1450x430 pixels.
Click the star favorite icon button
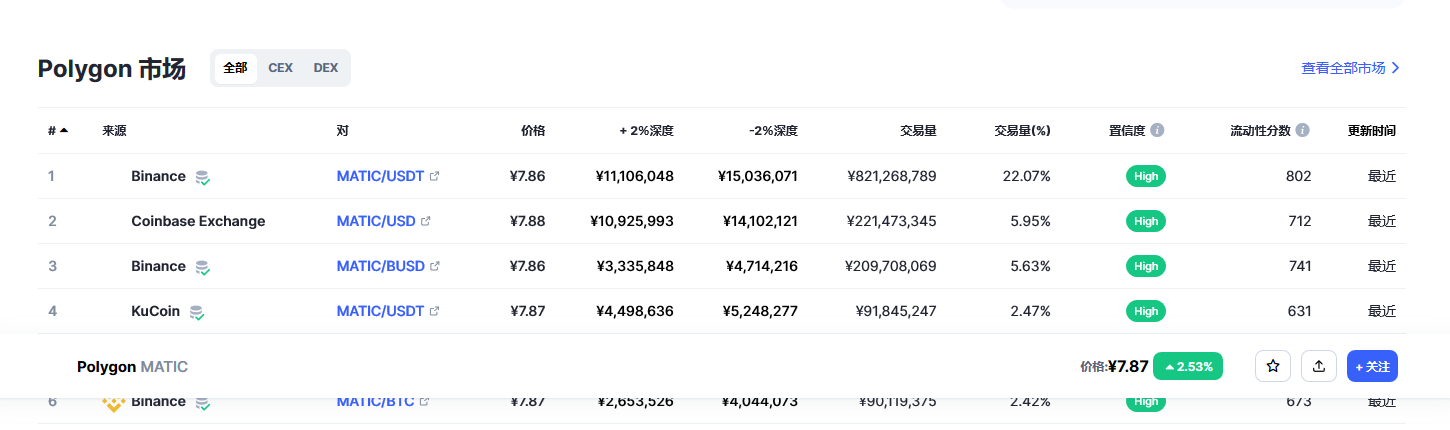(x=1273, y=367)
